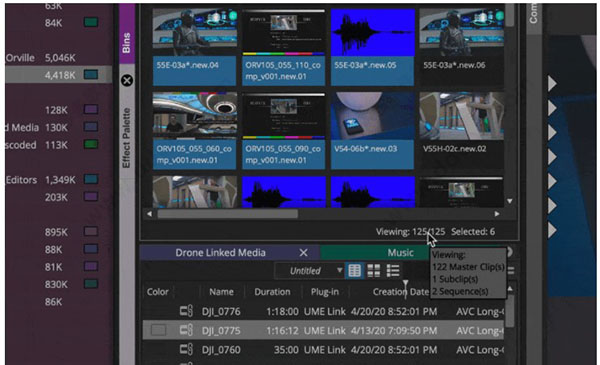This screenshot has height=365, width=600.
Task: Click teal color swatch beside 4,418K
Action: tap(91, 75)
